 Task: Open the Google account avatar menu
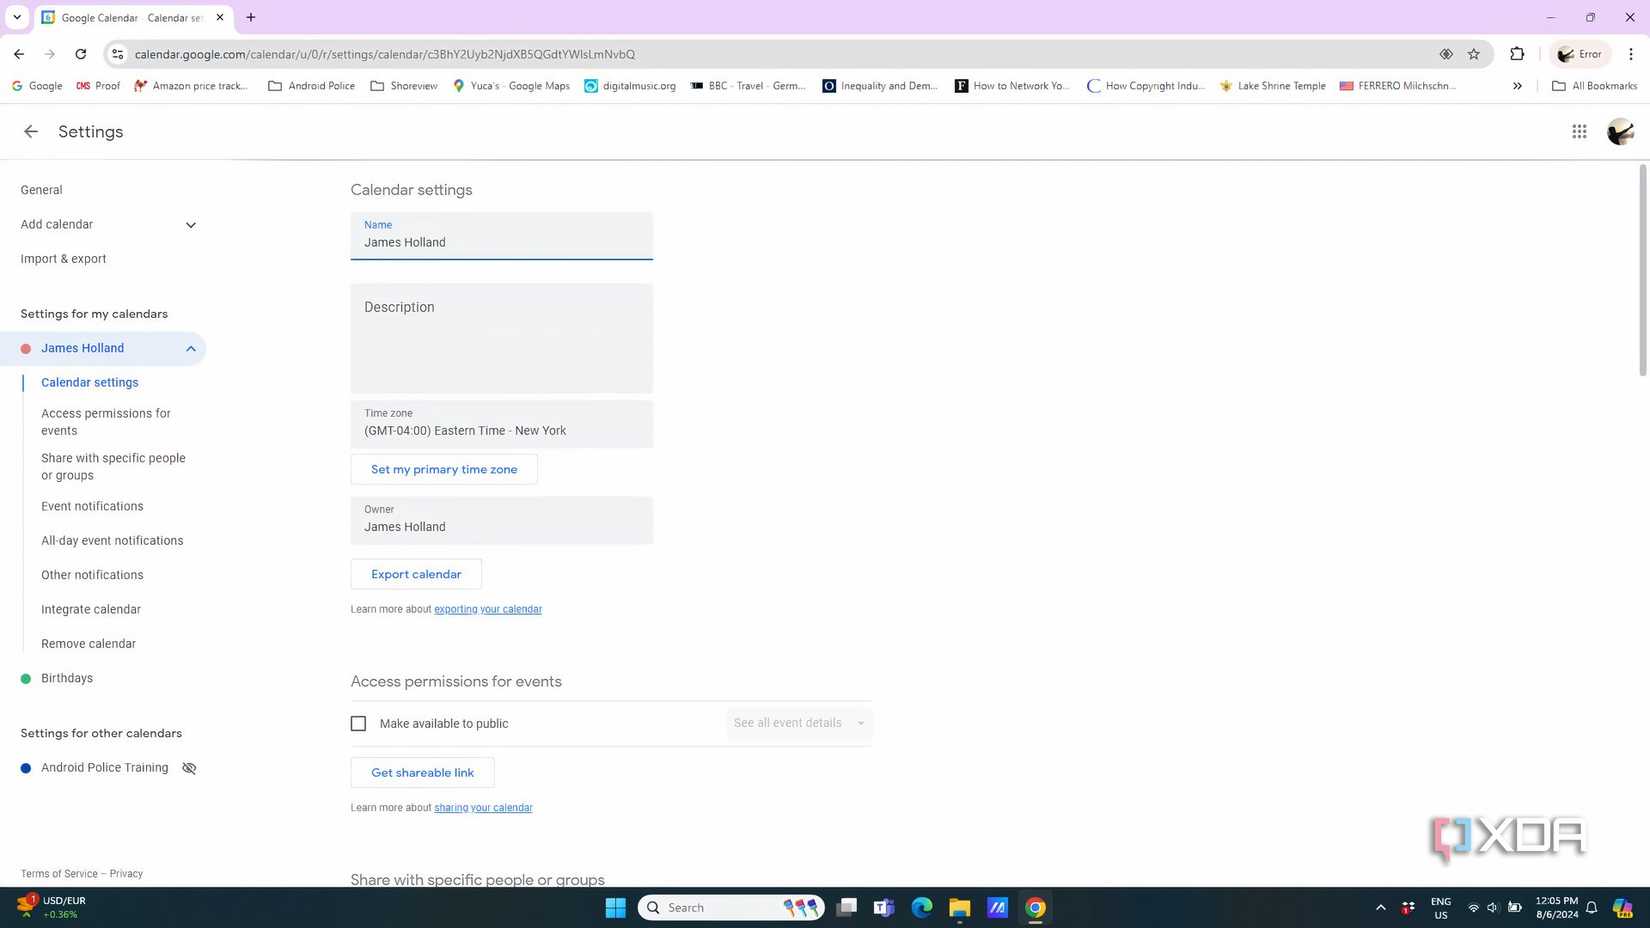coord(1620,131)
